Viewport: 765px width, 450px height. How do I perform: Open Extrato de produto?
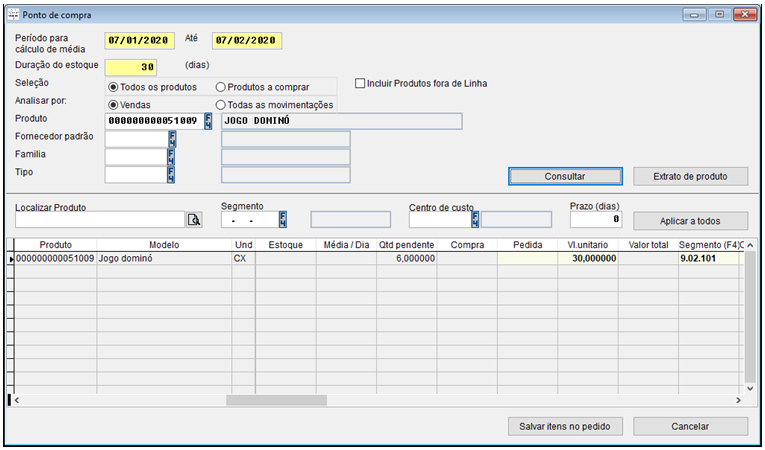(x=690, y=176)
